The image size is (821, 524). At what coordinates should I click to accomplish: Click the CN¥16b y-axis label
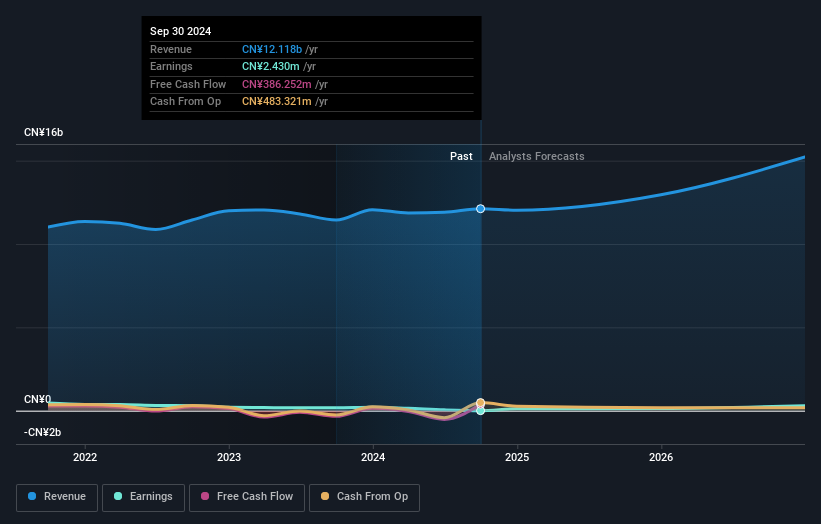click(43, 132)
